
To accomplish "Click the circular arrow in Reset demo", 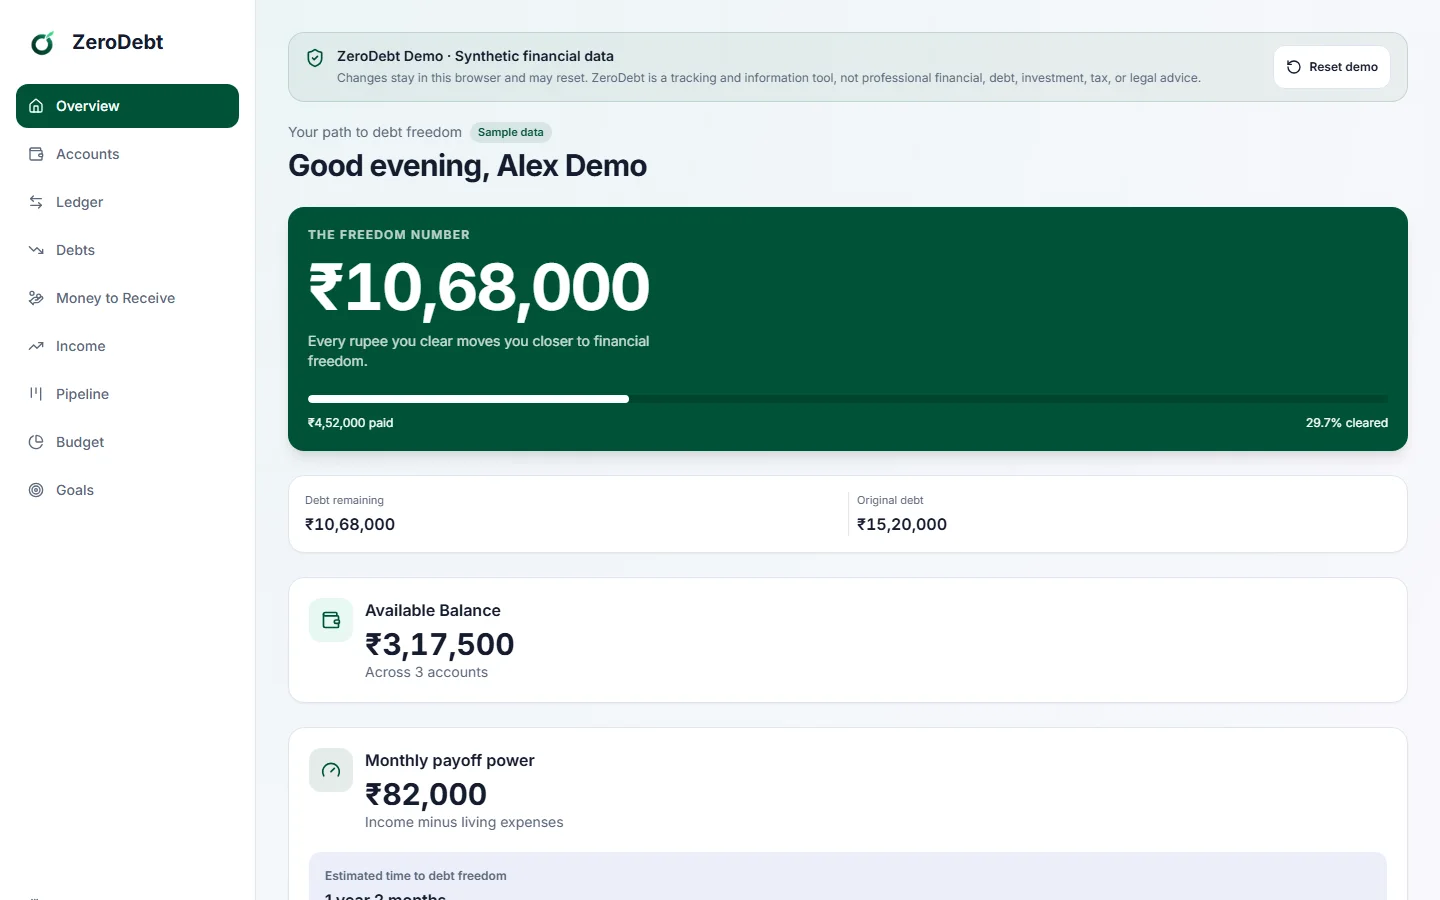I will click(1294, 67).
